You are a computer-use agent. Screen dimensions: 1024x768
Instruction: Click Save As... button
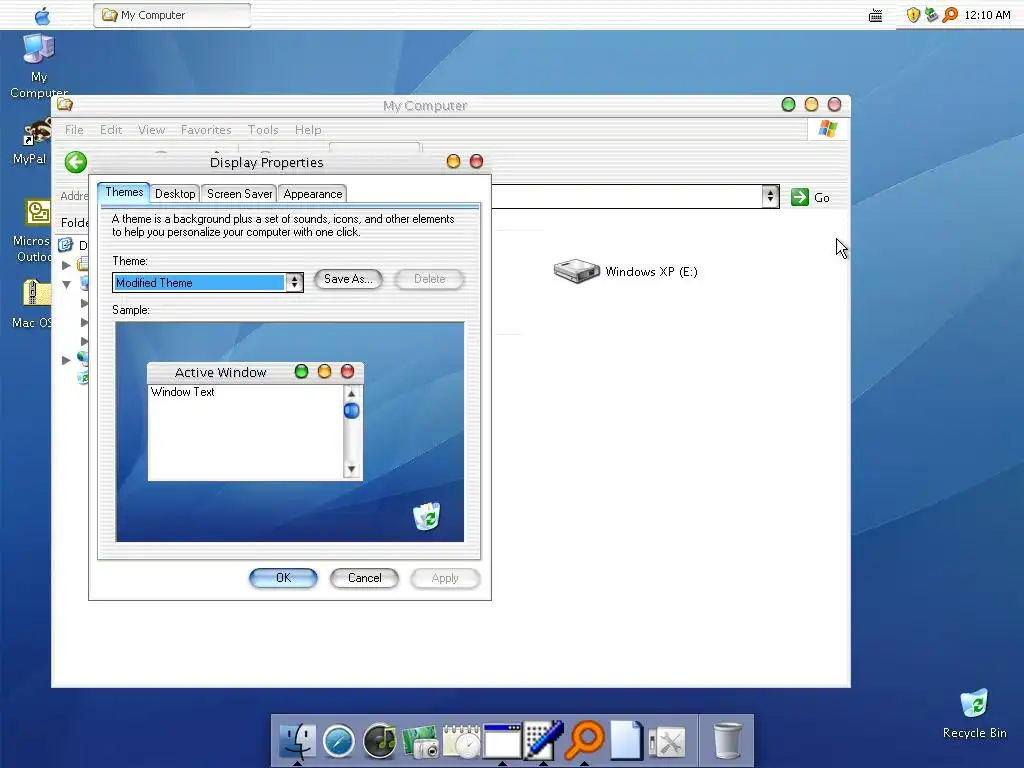348,279
